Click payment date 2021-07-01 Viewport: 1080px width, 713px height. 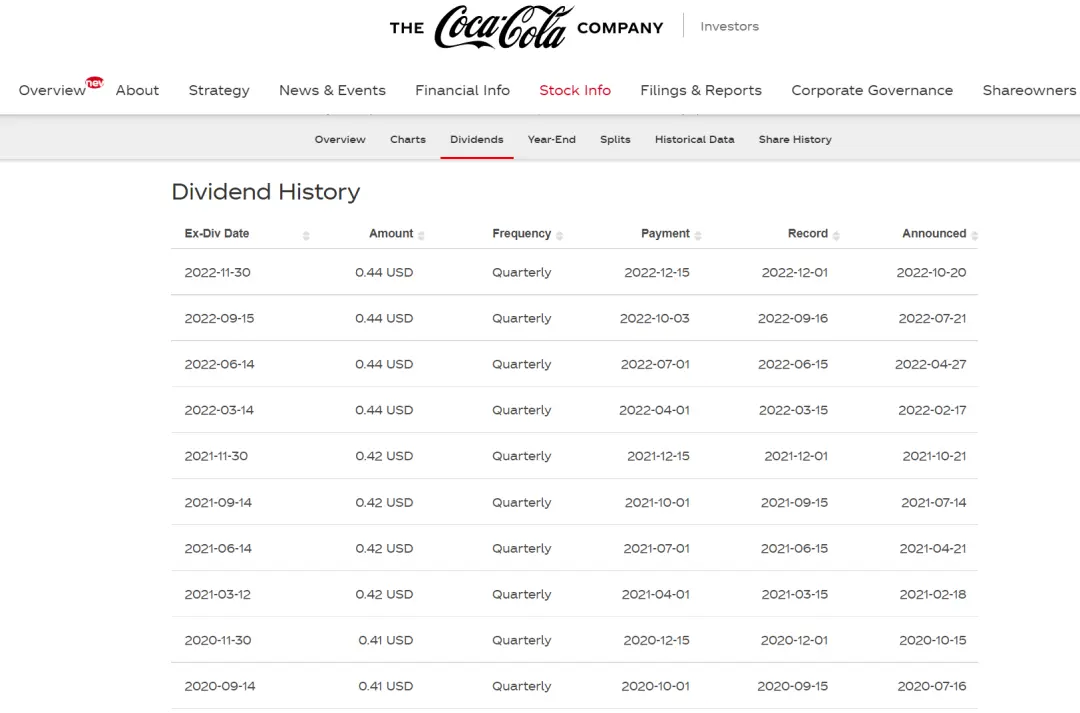(x=656, y=548)
